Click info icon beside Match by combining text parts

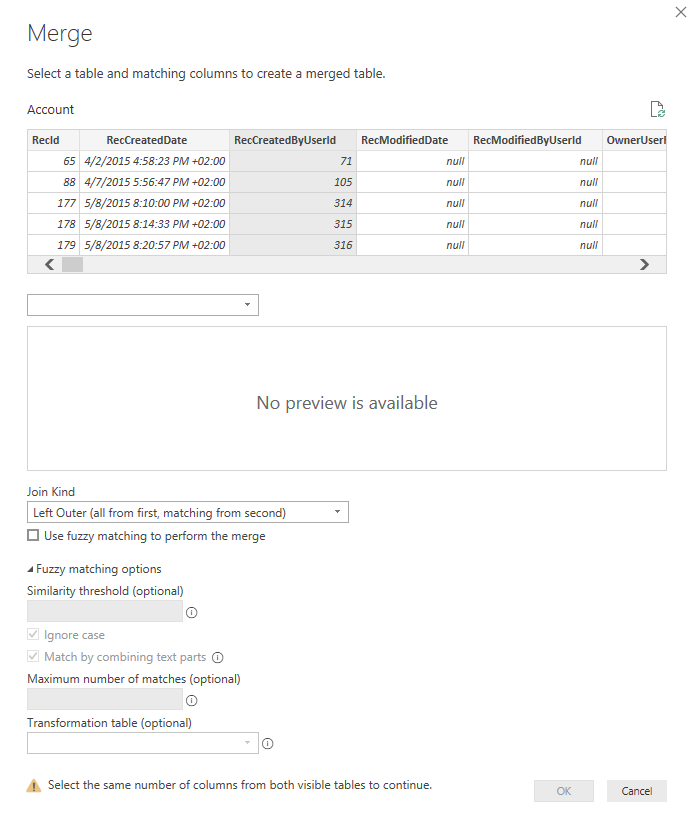click(x=218, y=658)
